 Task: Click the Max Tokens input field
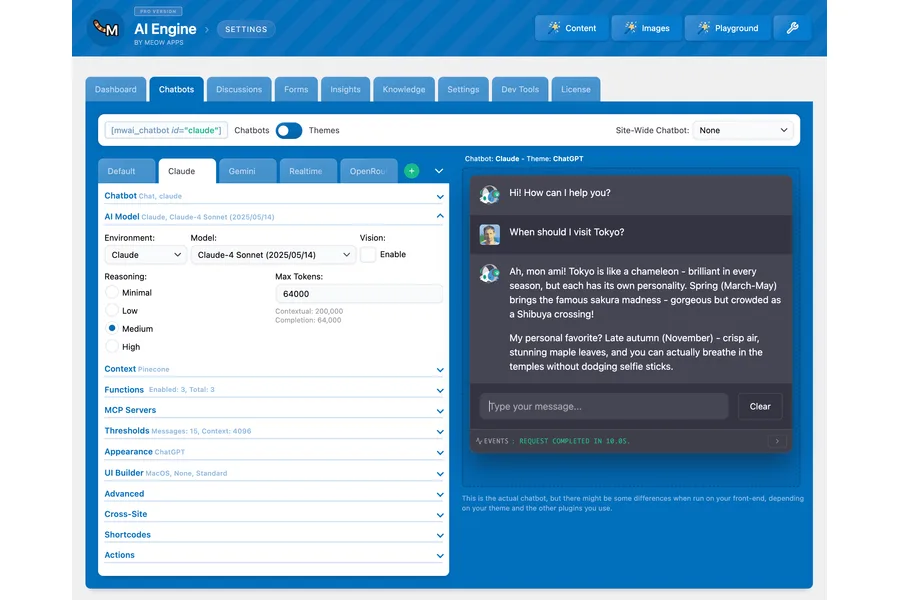click(x=359, y=294)
